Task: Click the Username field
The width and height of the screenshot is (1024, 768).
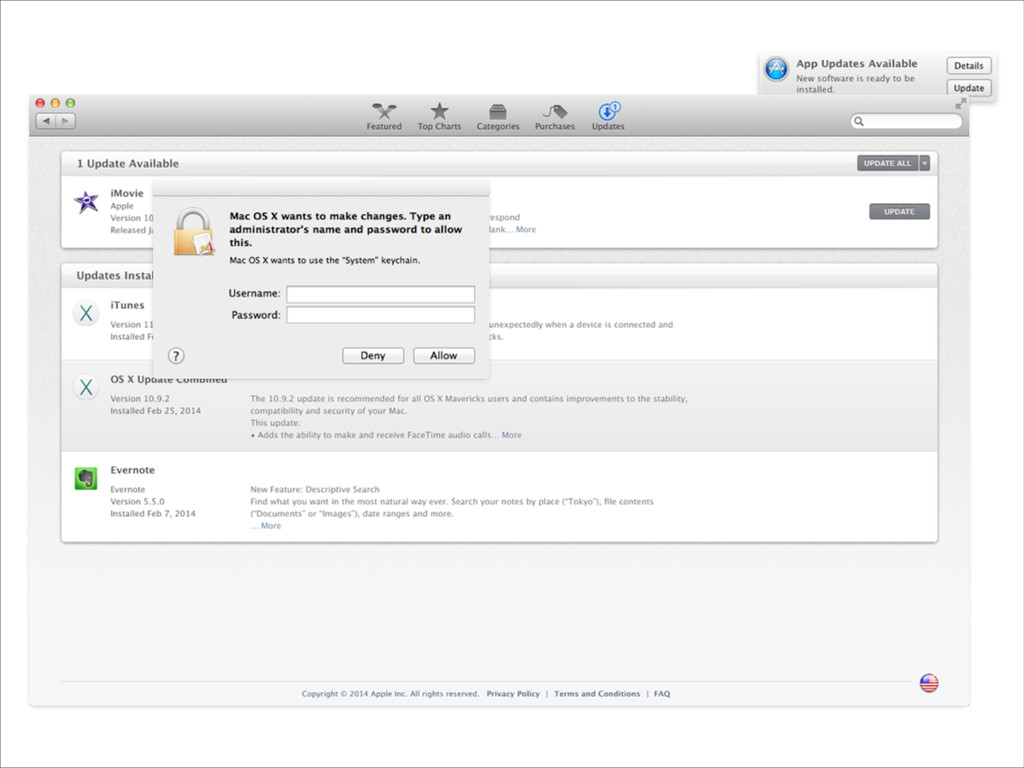Action: [381, 294]
